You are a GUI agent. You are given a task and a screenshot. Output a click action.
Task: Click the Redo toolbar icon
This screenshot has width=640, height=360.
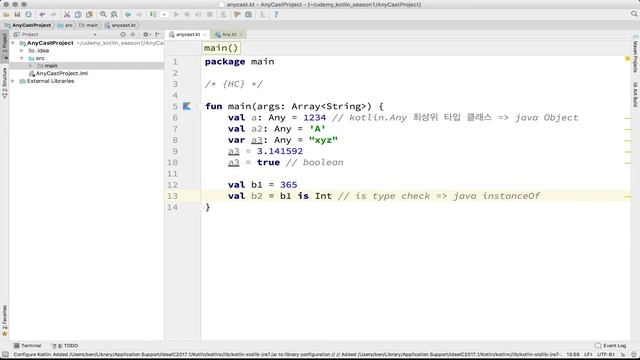coord(53,15)
